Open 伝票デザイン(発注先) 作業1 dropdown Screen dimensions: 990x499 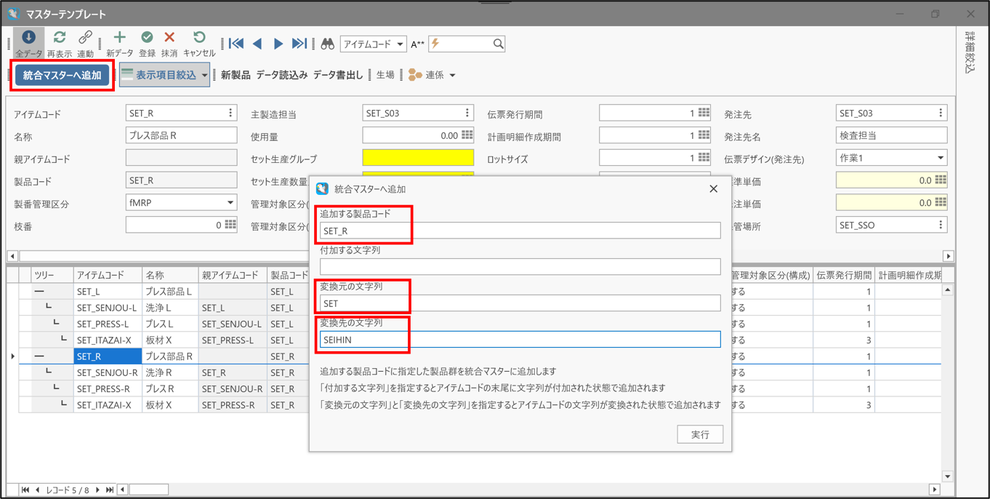[x=941, y=157]
